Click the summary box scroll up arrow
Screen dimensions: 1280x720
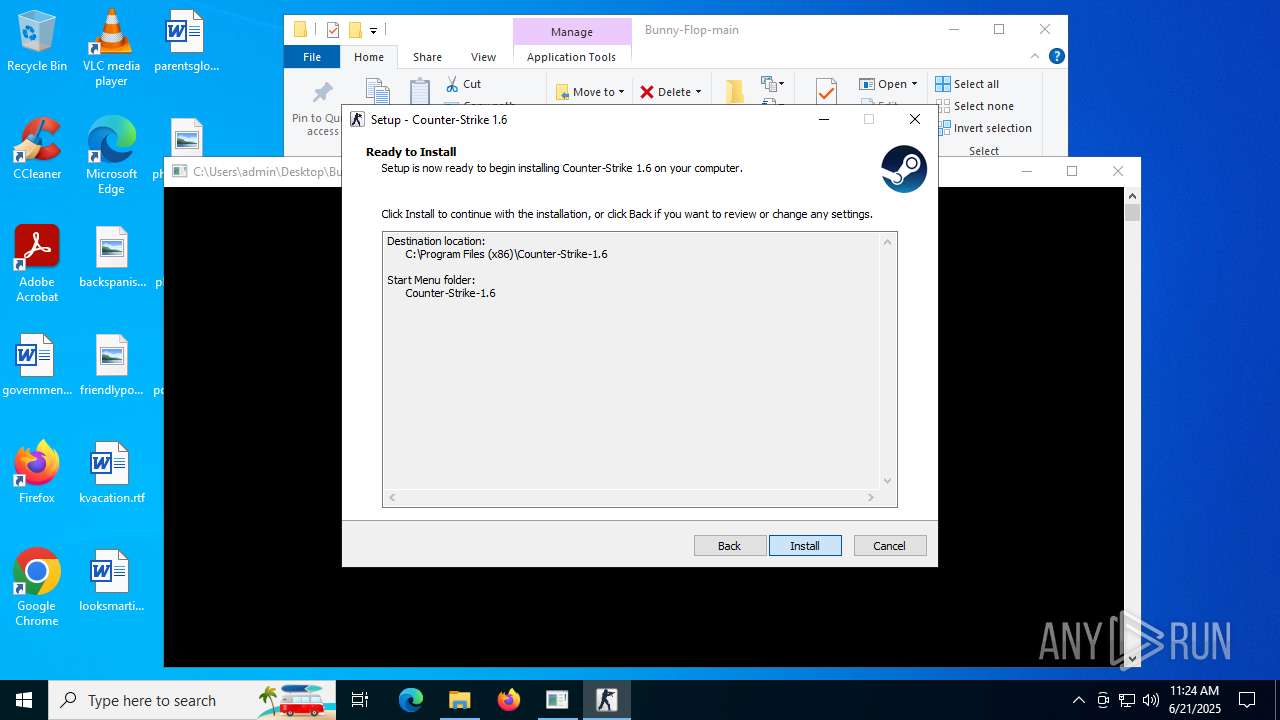click(887, 242)
